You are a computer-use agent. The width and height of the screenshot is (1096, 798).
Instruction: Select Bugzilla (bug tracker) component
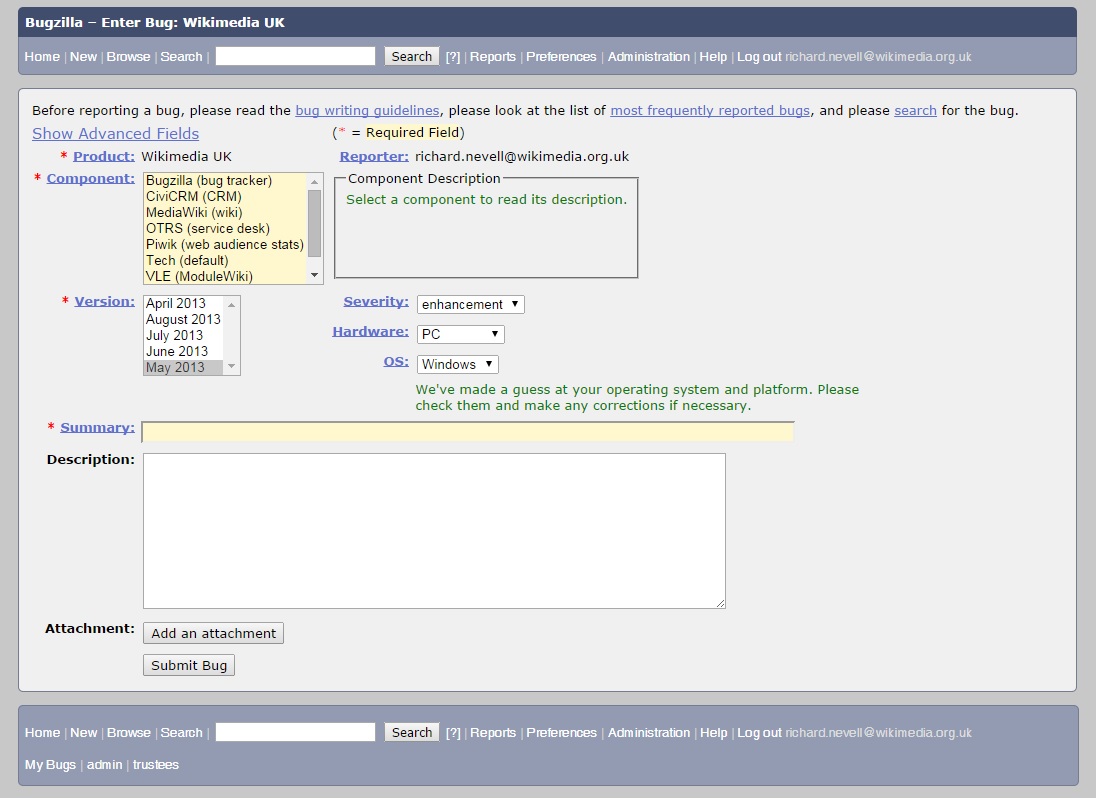coord(224,180)
